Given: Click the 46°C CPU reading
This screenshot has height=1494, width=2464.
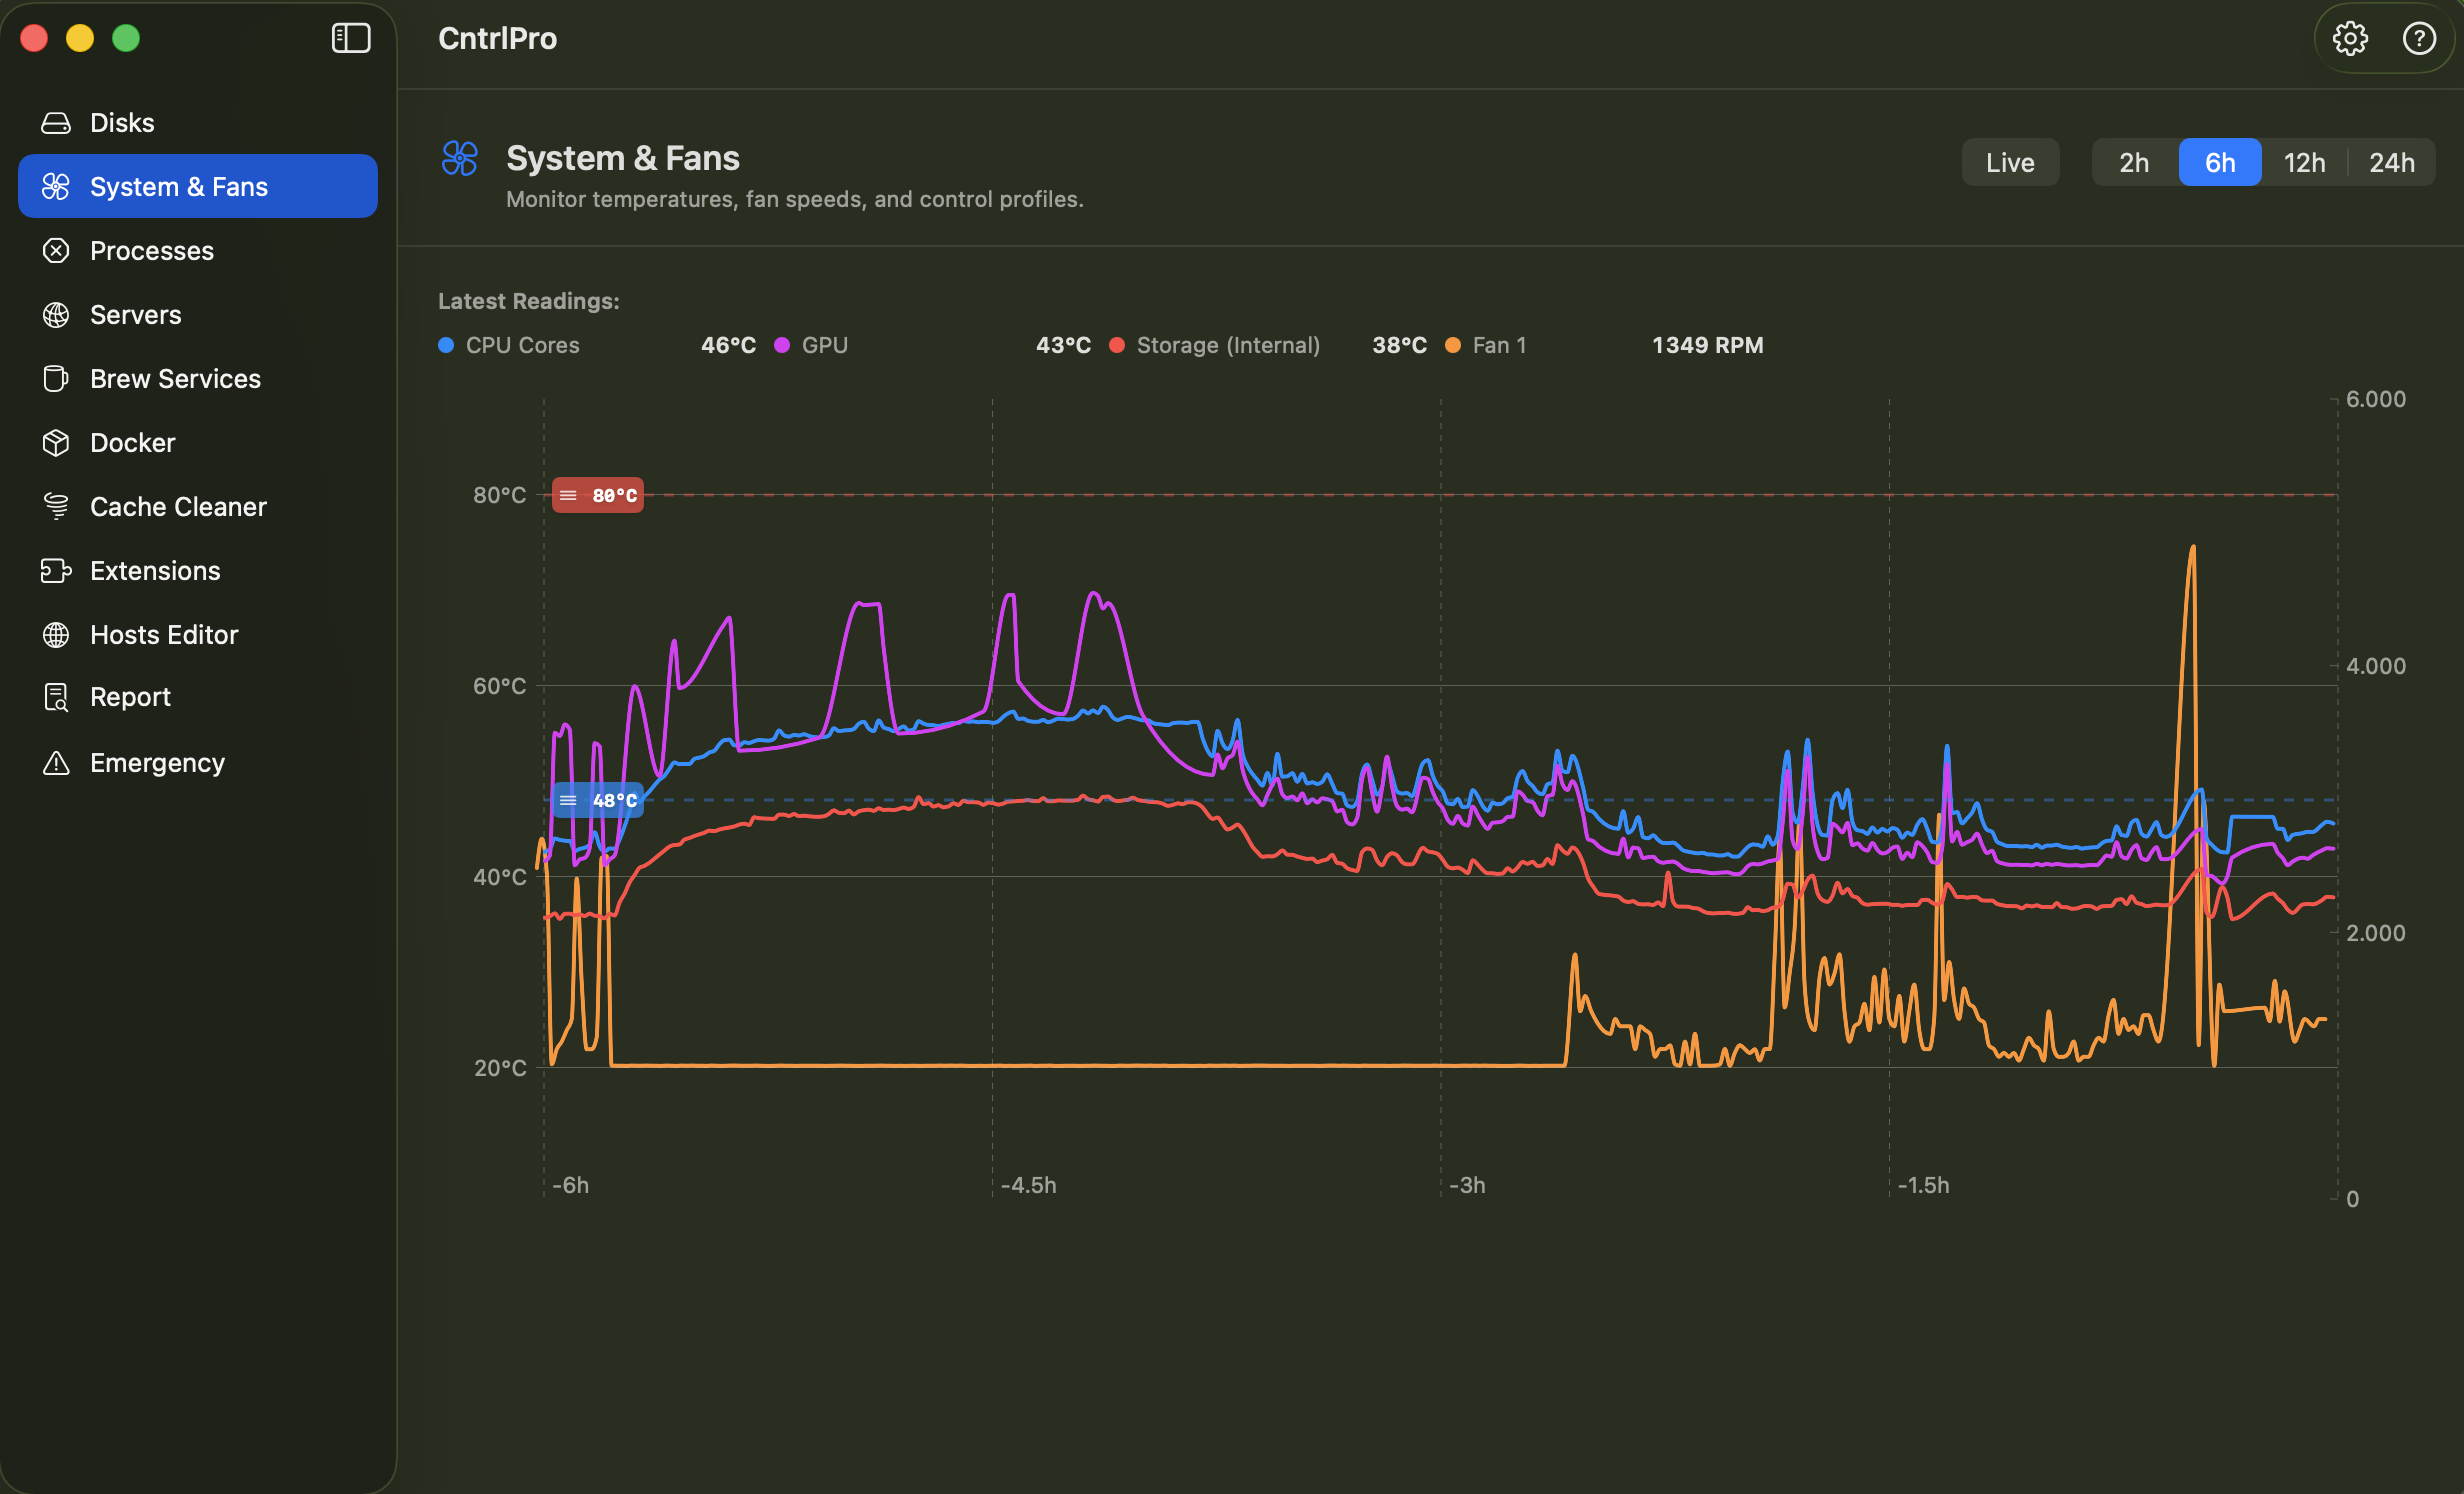Looking at the screenshot, I should (728, 345).
